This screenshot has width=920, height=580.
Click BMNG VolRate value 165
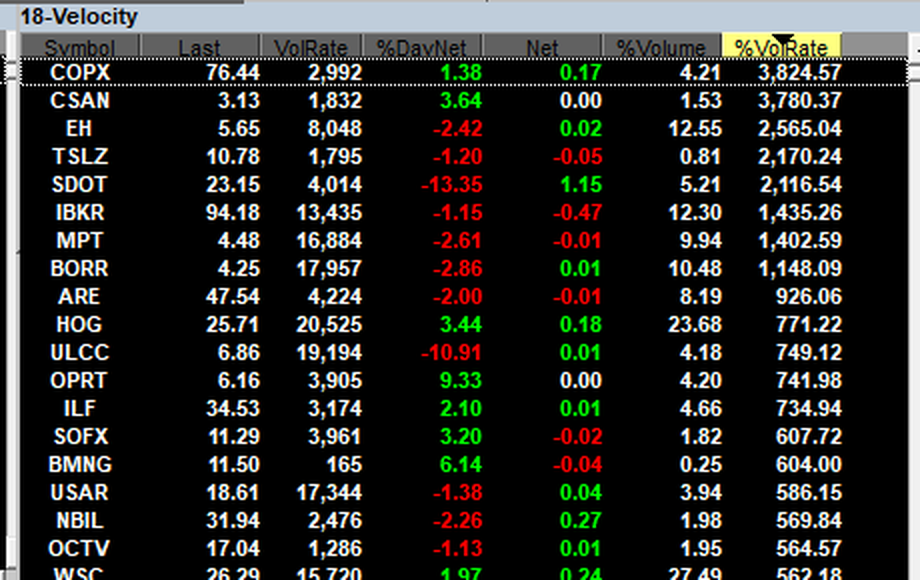(x=344, y=464)
